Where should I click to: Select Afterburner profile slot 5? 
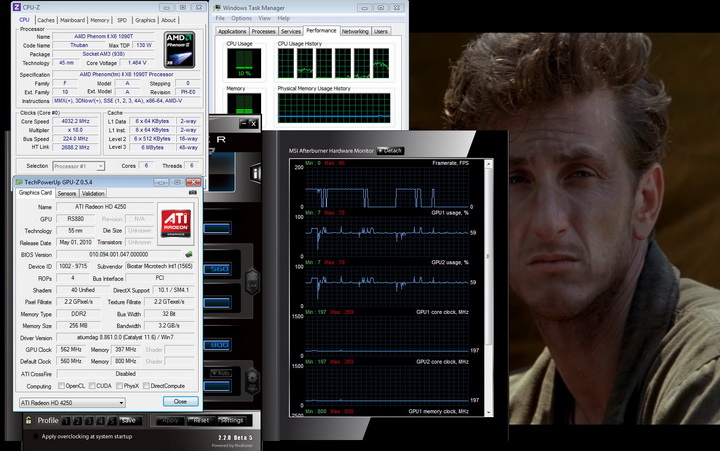[x=112, y=421]
